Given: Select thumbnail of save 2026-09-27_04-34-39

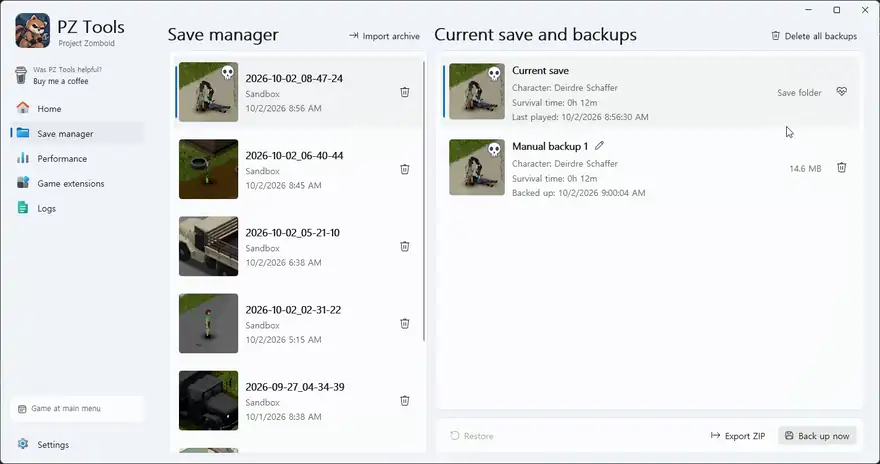Looking at the screenshot, I should pyautogui.click(x=208, y=401).
